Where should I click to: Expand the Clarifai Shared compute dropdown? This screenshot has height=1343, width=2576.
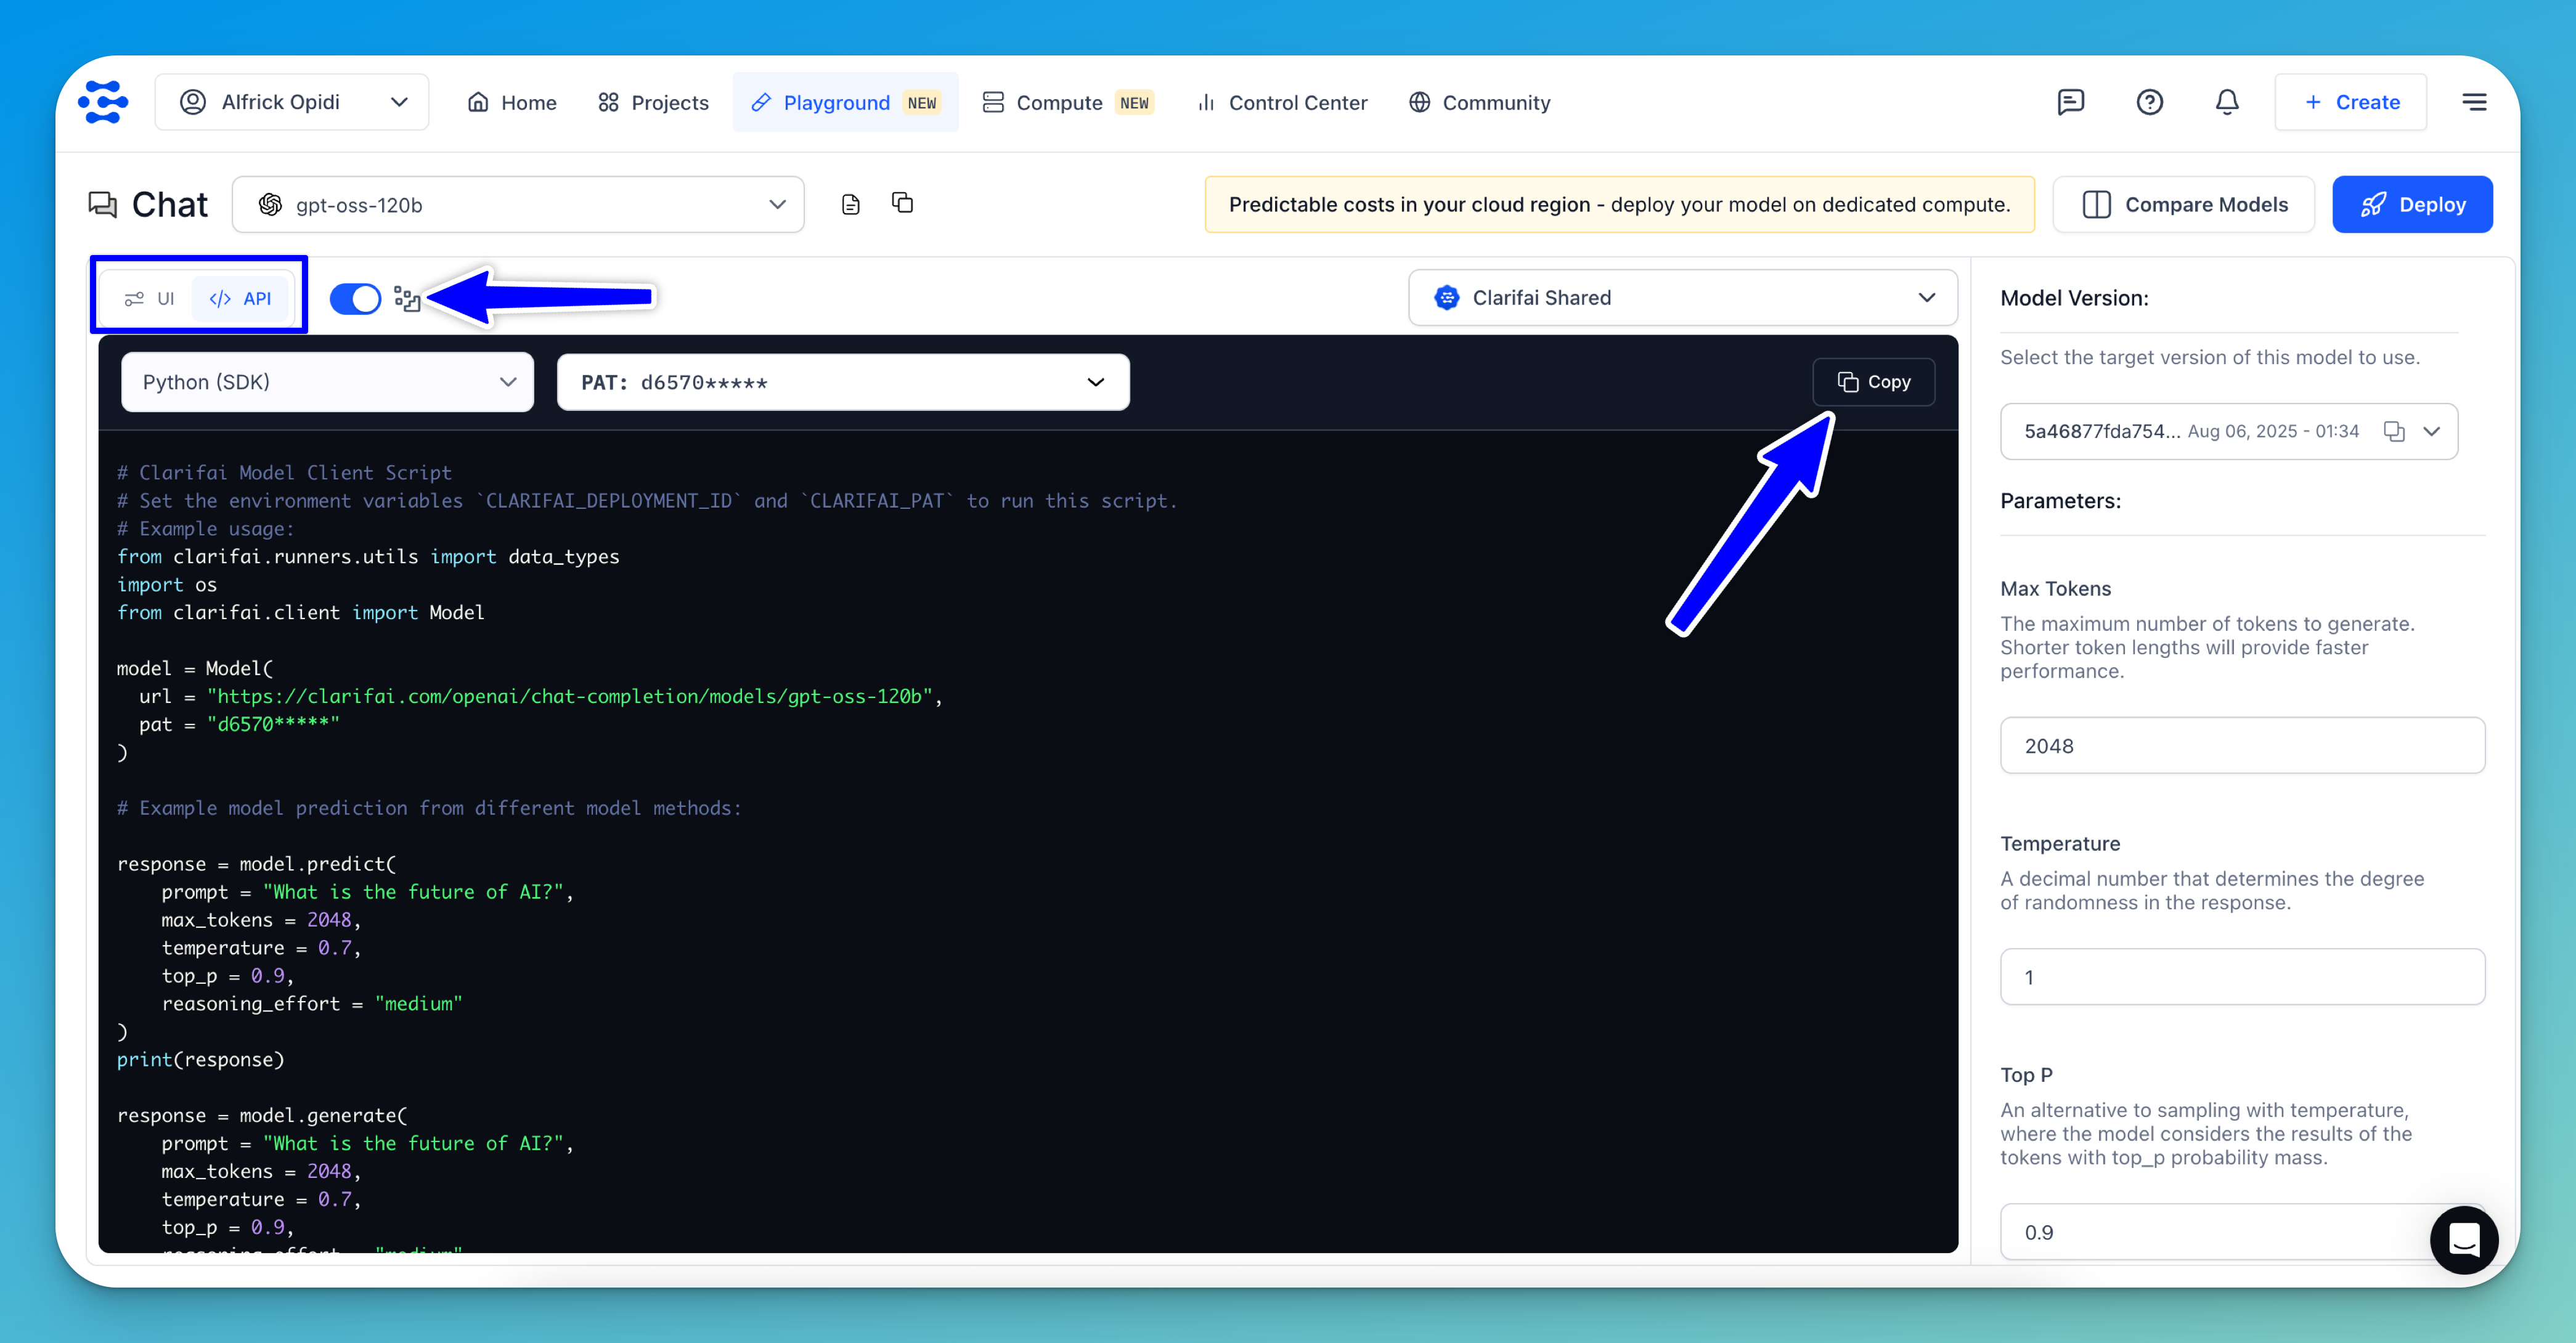click(x=1683, y=298)
